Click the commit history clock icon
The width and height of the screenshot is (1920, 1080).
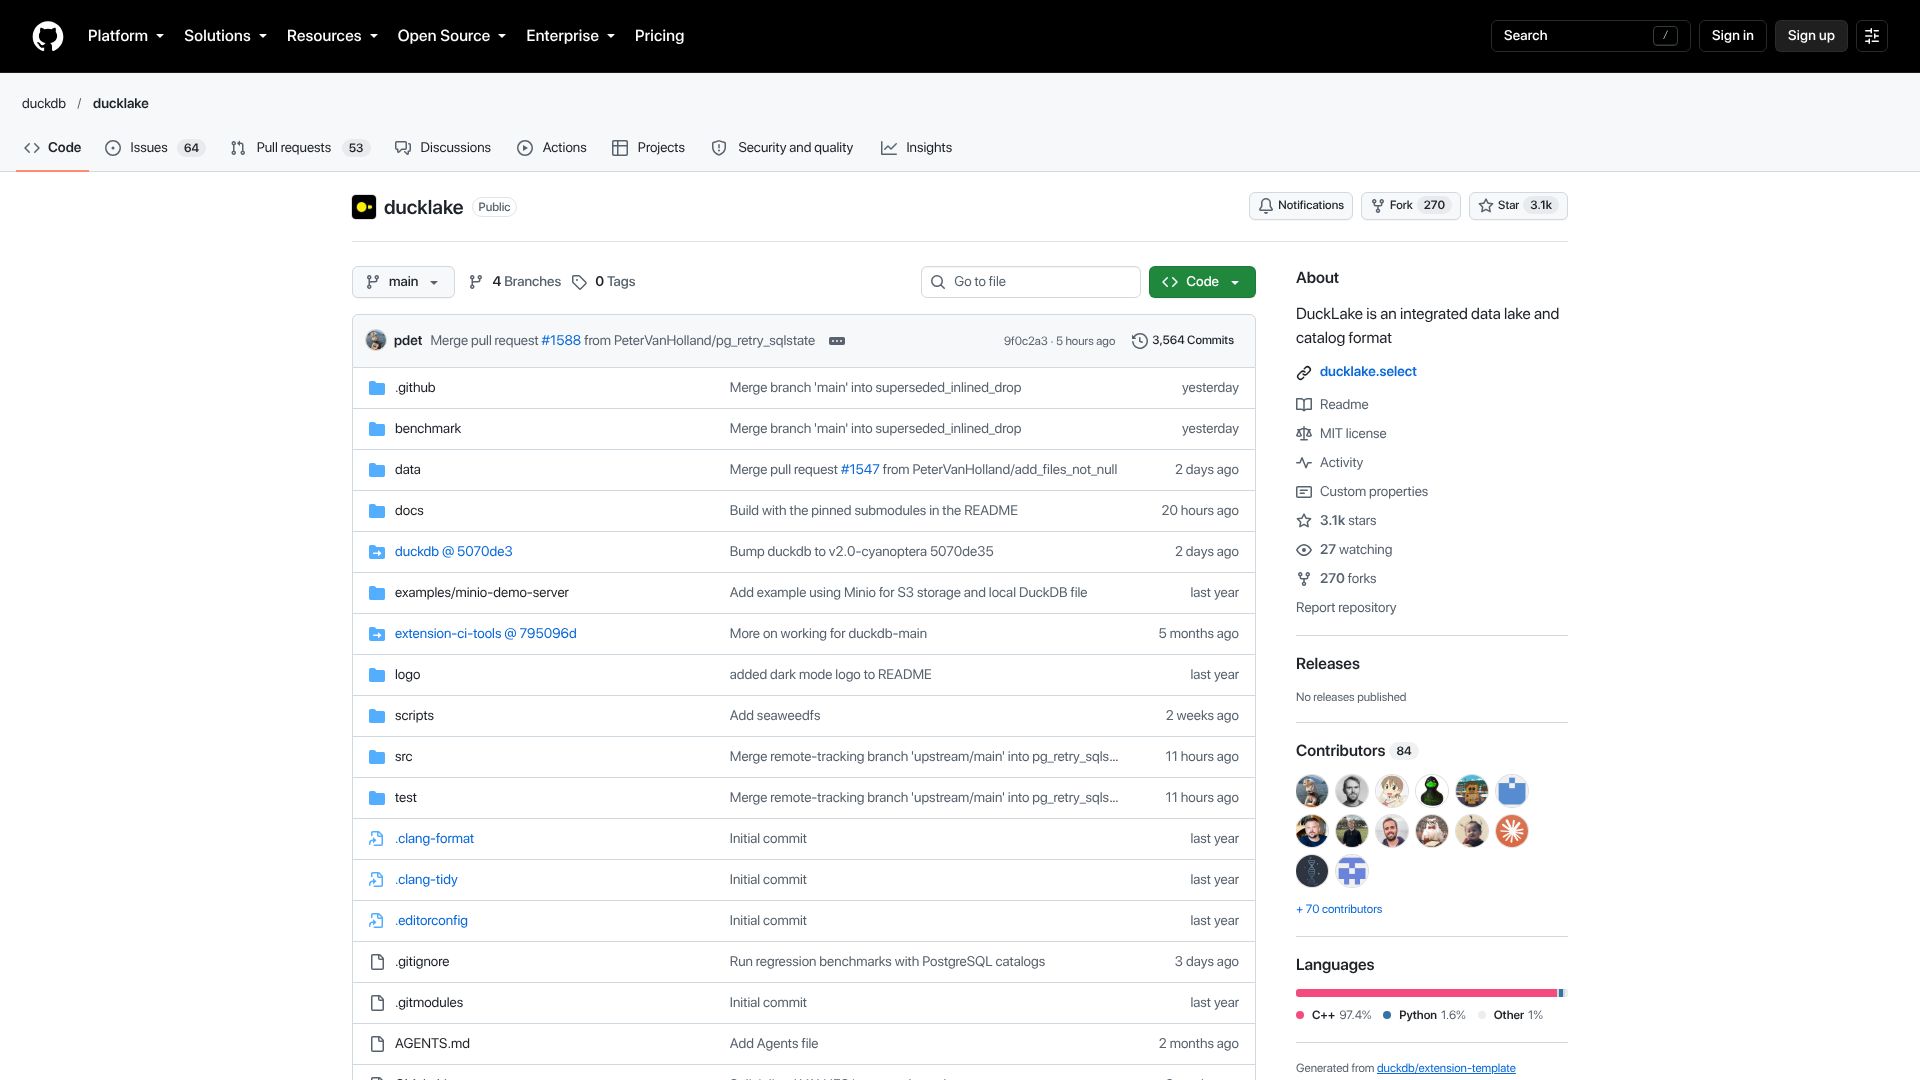pyautogui.click(x=1139, y=341)
